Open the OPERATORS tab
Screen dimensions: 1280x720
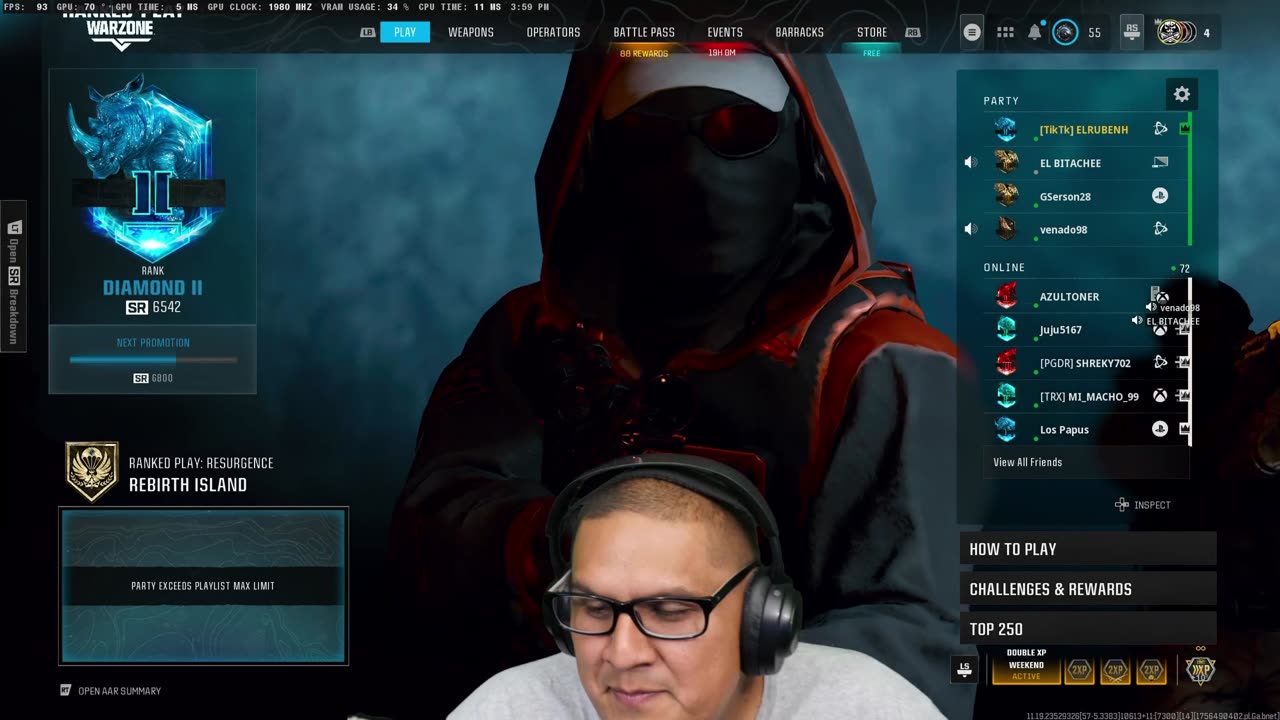(553, 32)
